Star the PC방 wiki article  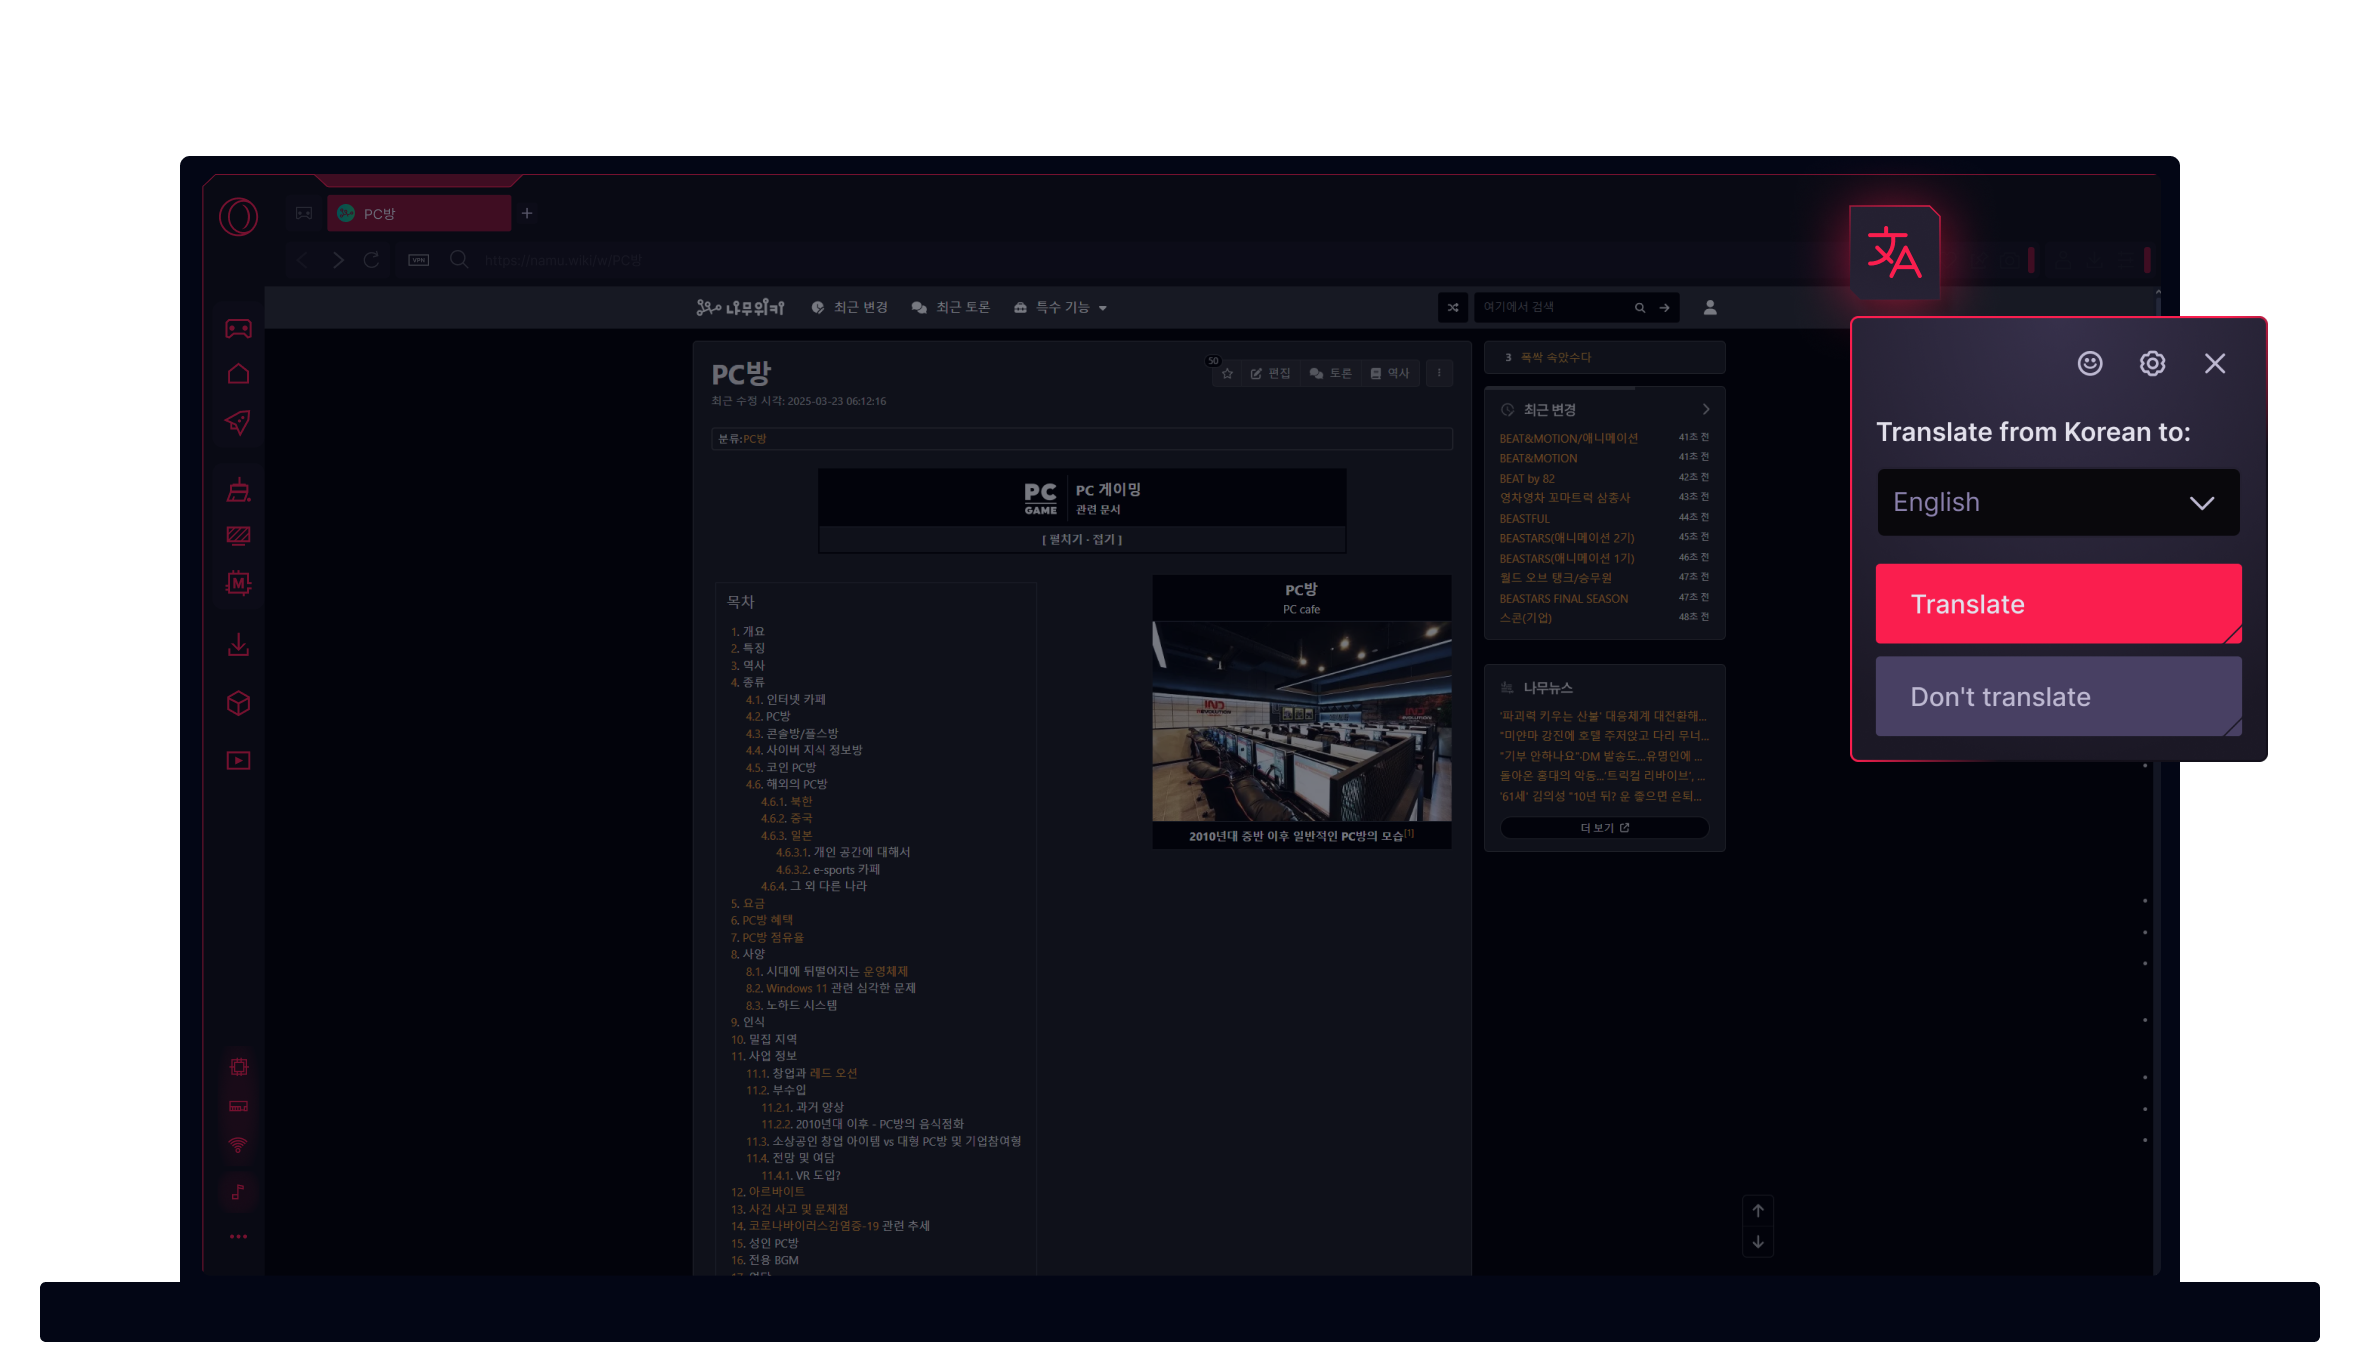[x=1226, y=373]
